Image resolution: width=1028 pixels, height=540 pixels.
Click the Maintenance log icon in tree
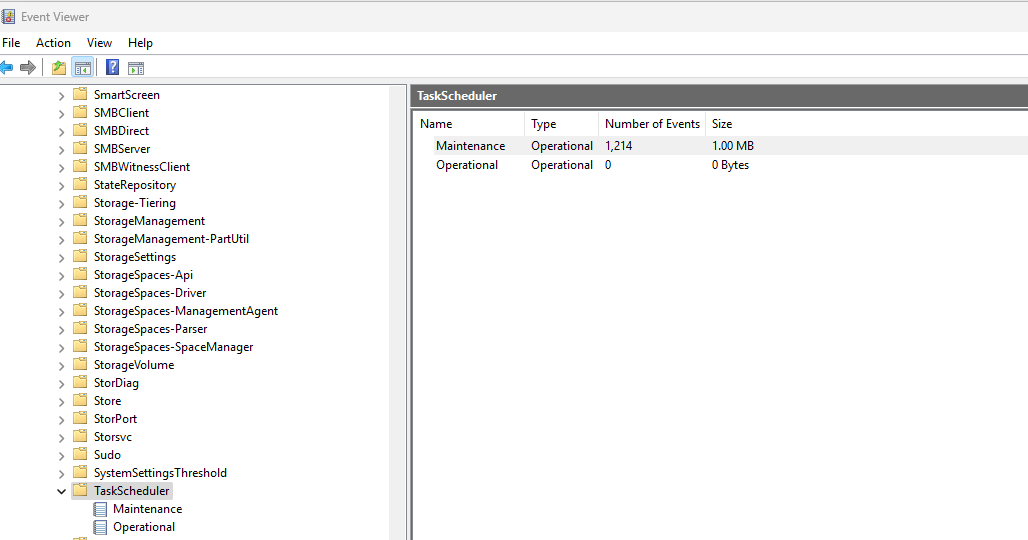(100, 509)
